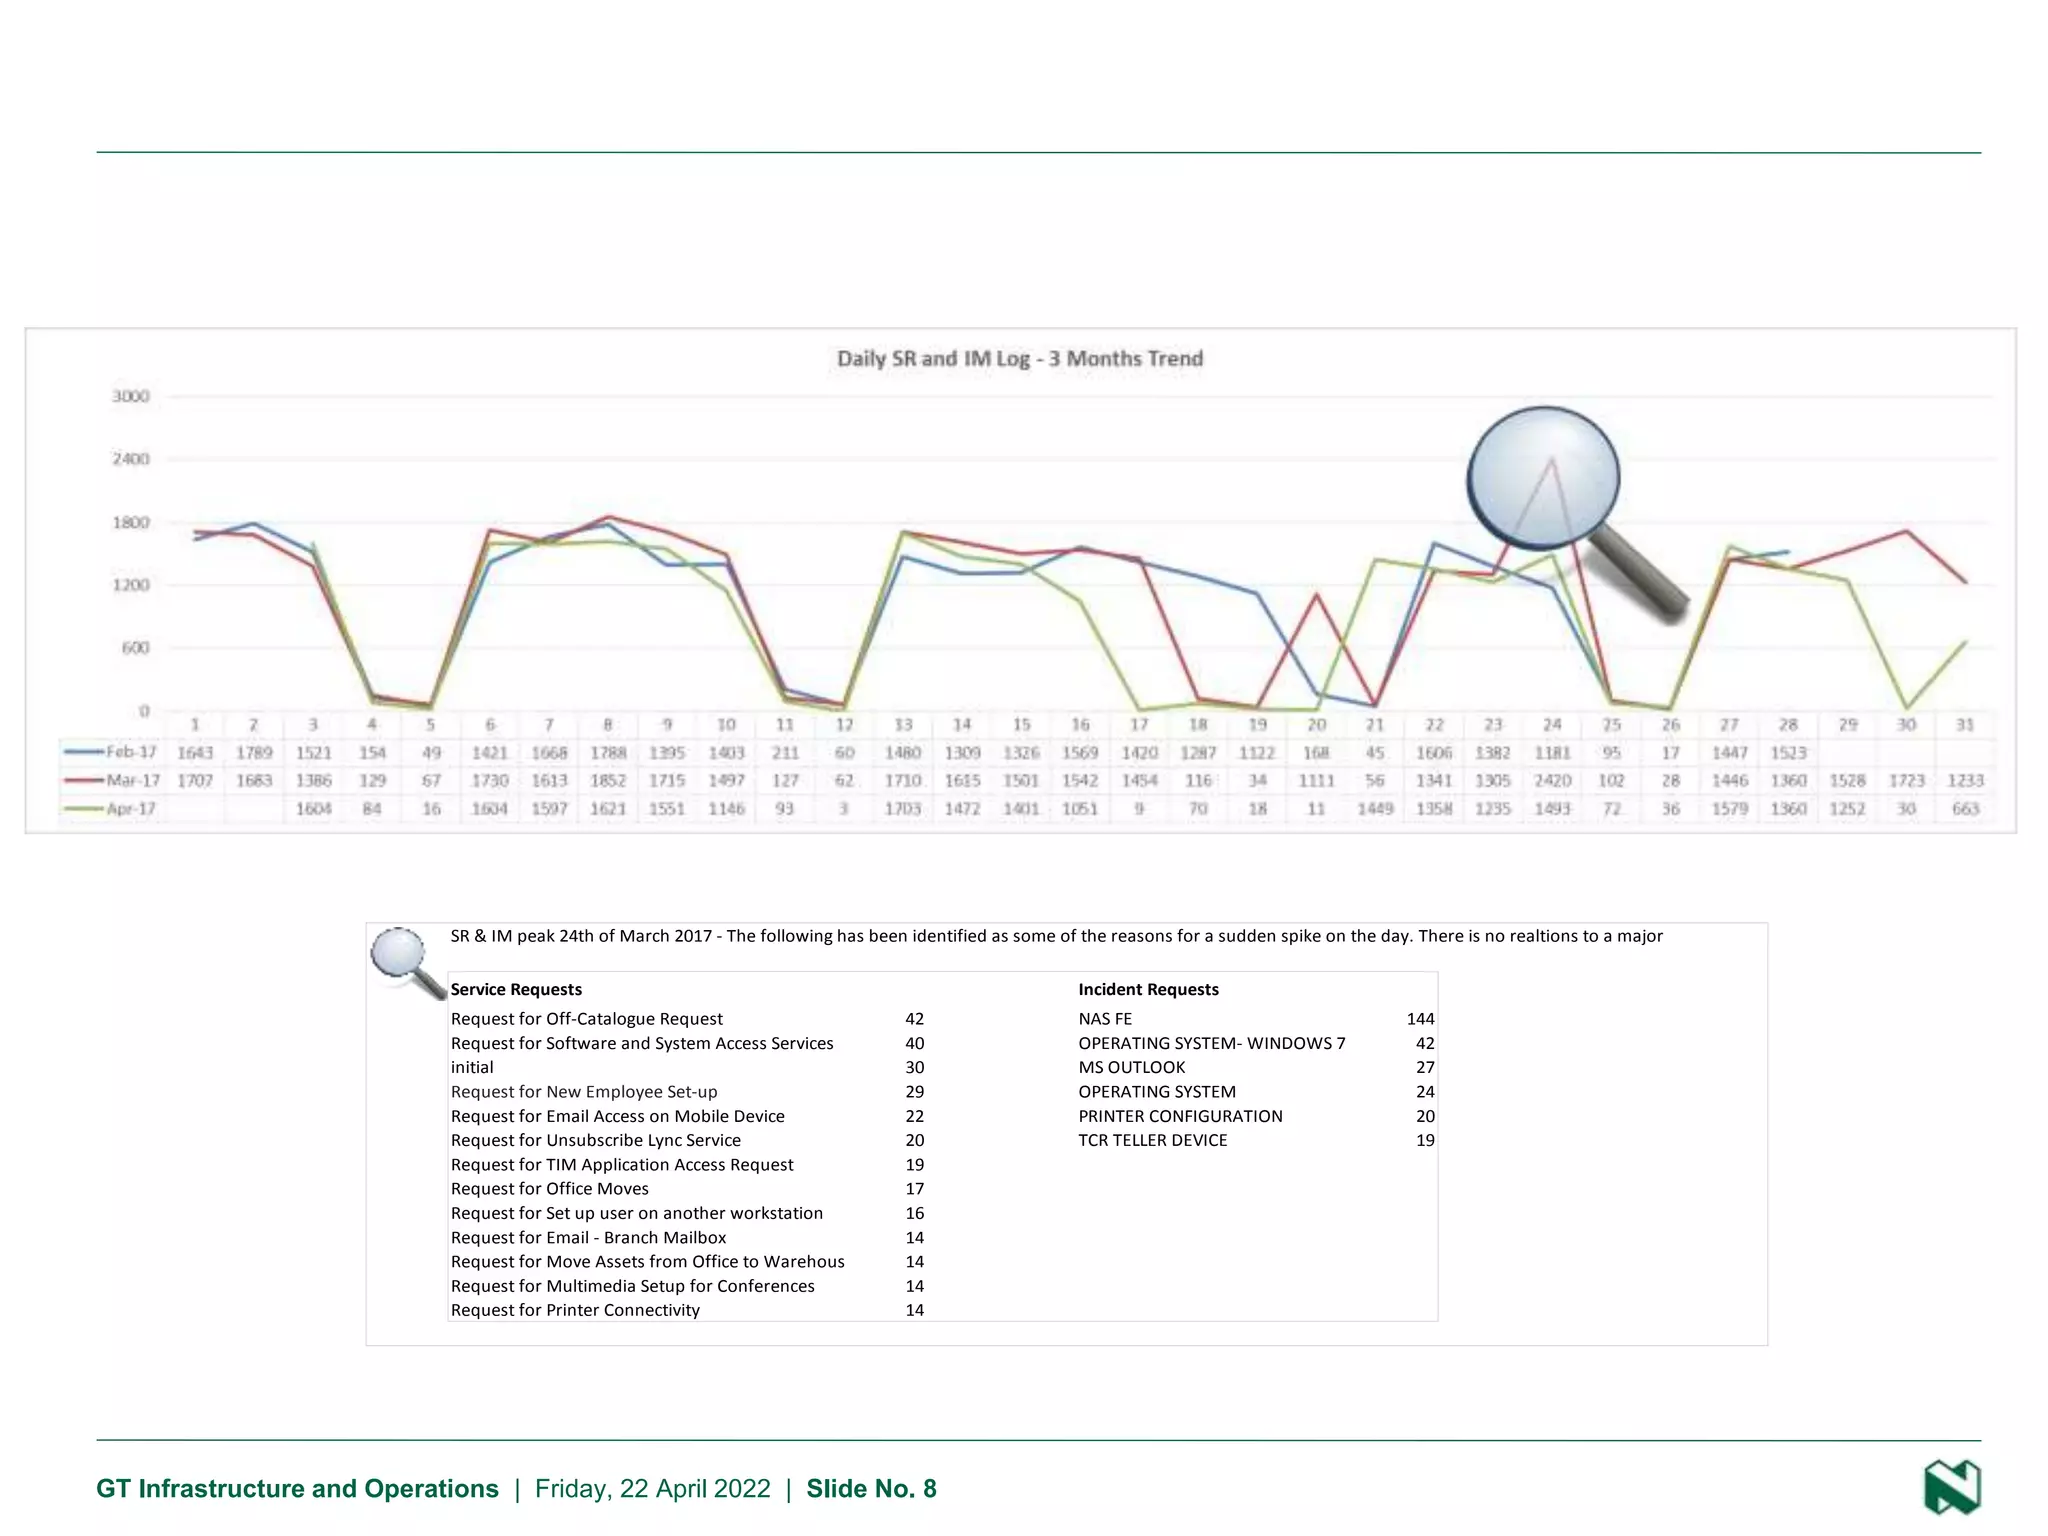Click the SR & IM peak description text

(1056, 936)
